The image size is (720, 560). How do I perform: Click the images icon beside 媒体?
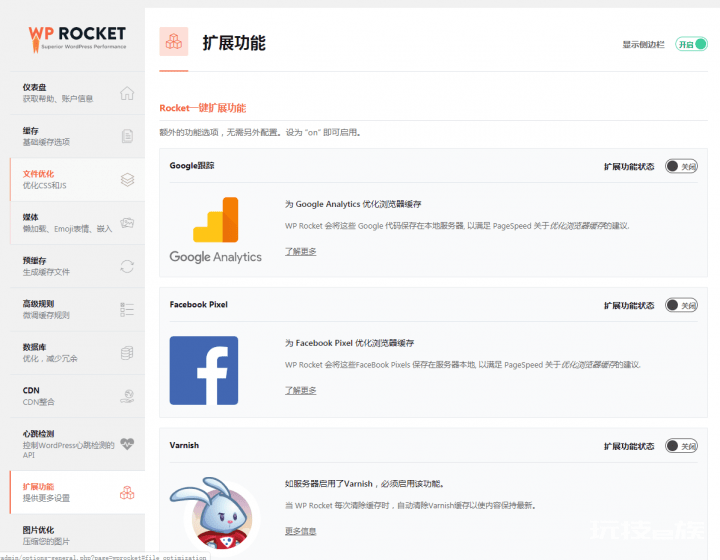click(127, 223)
